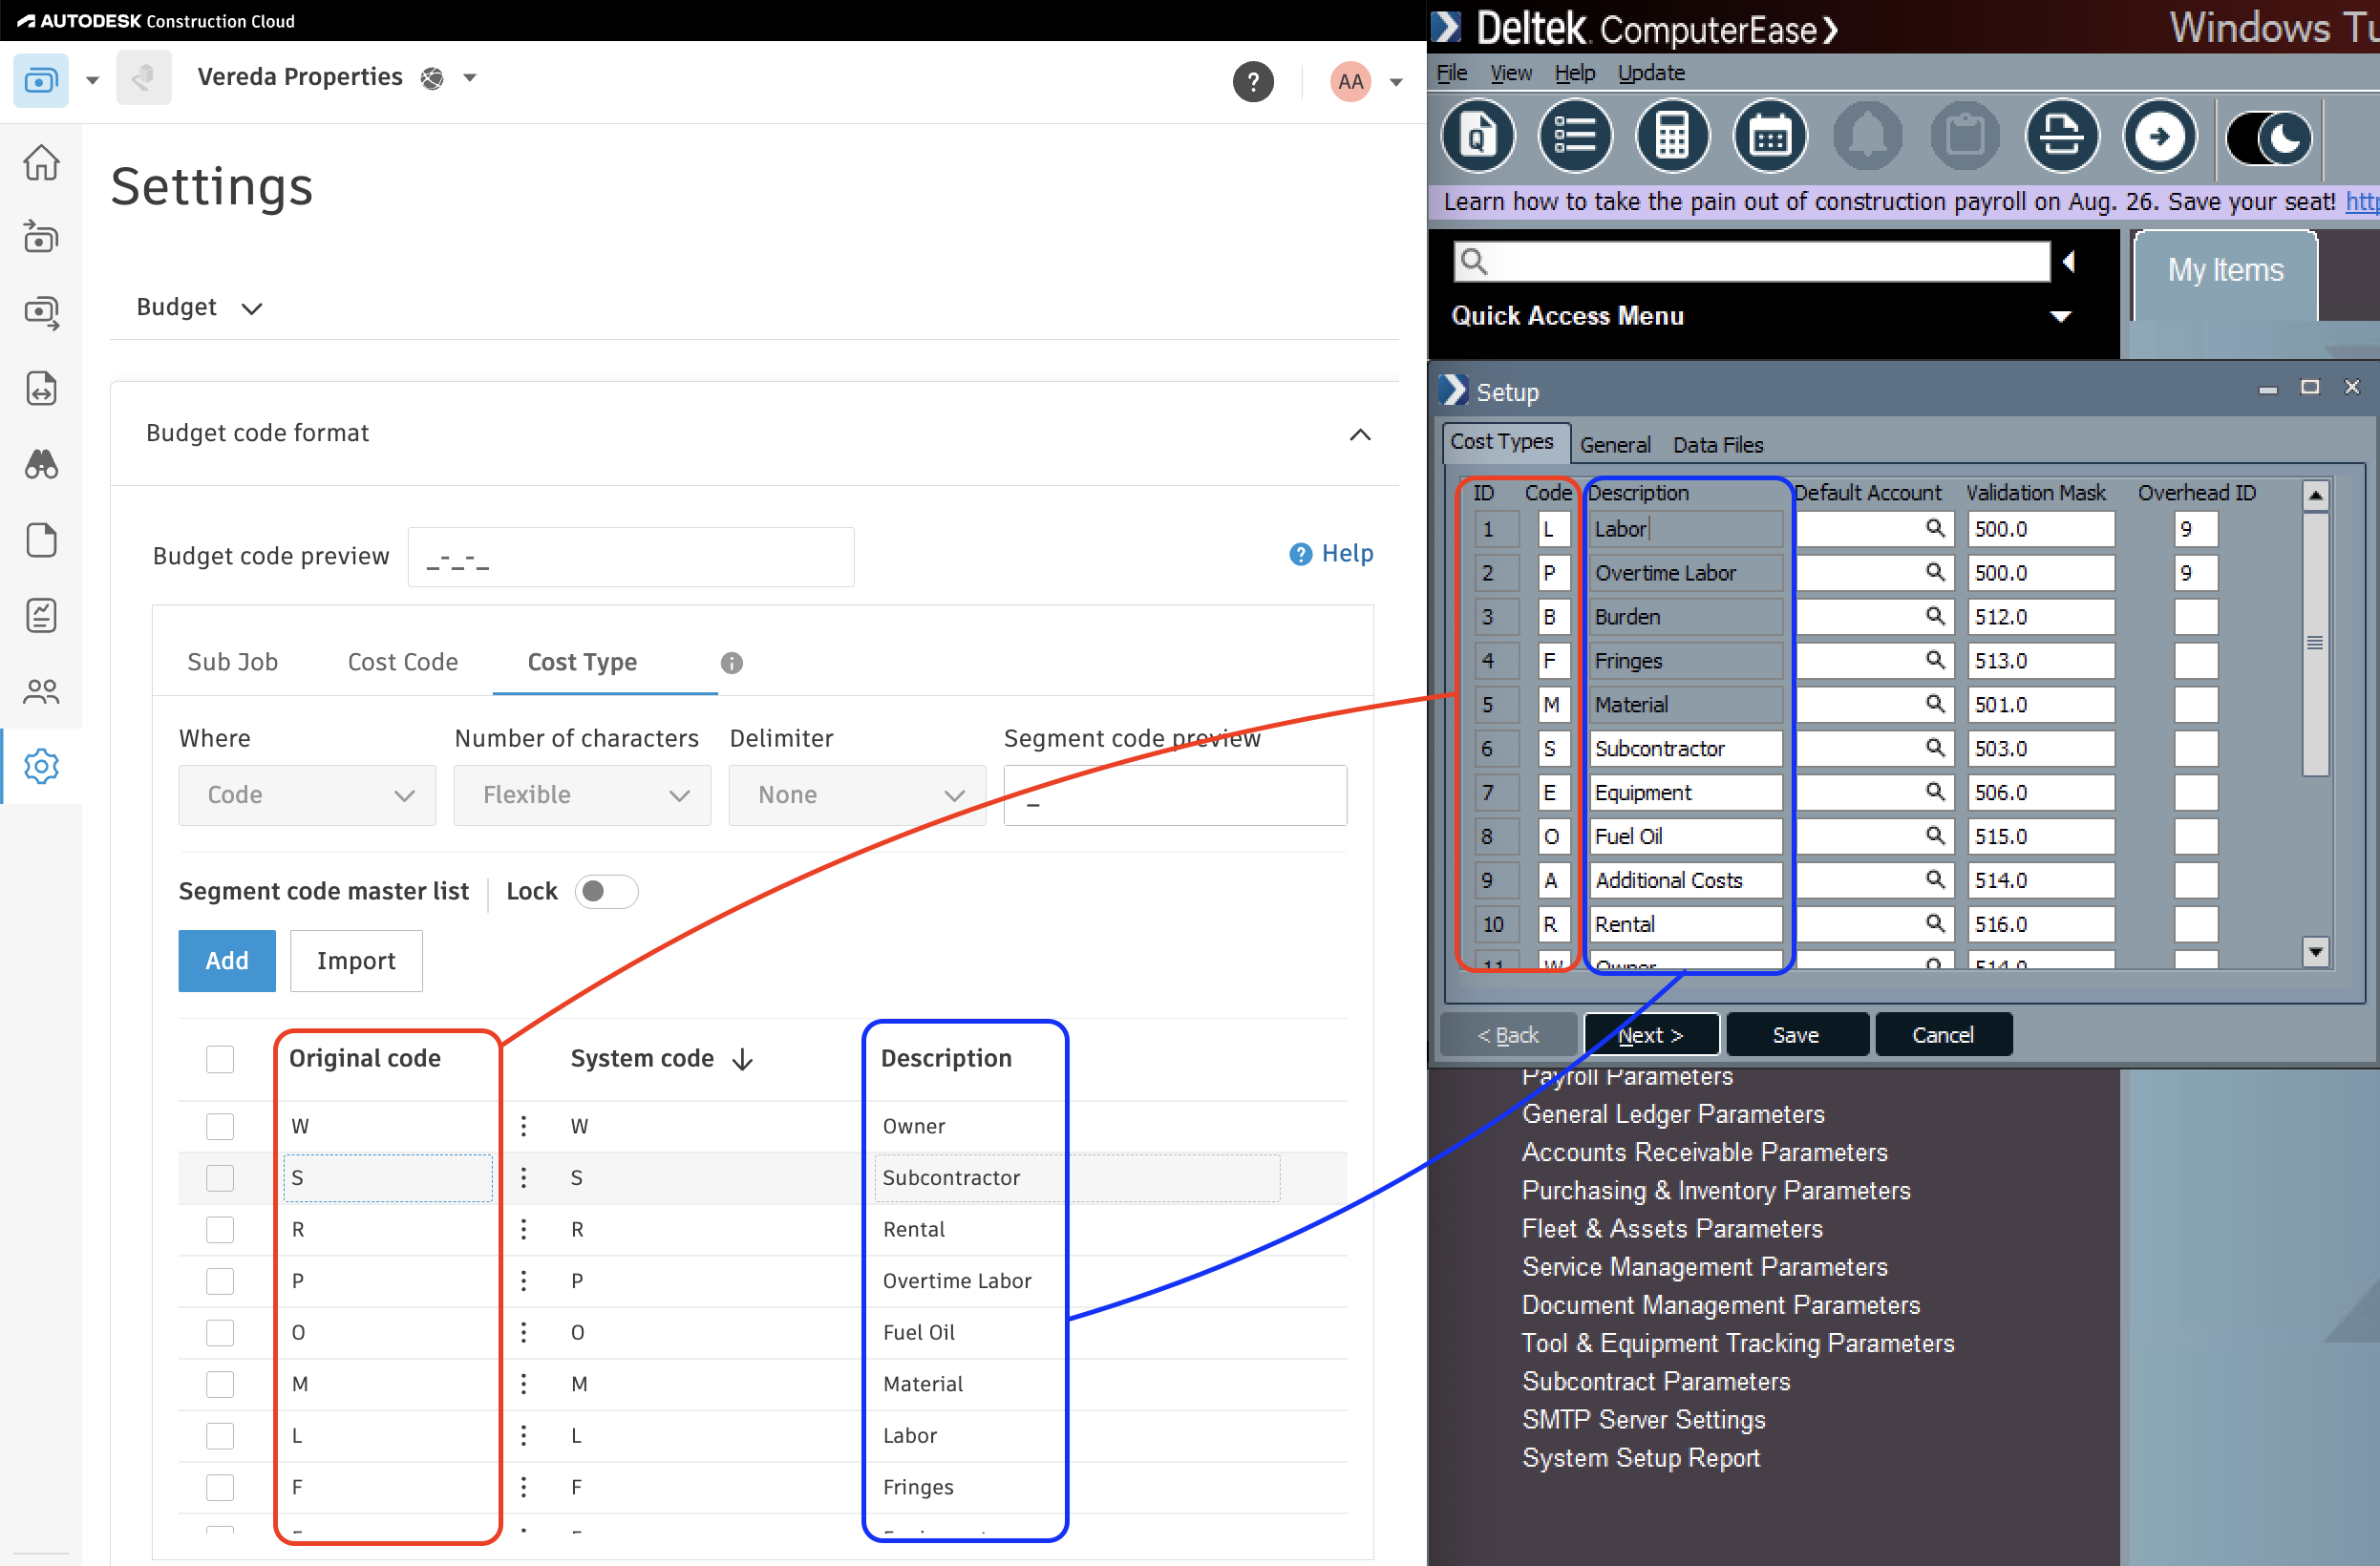The height and width of the screenshot is (1566, 2380).
Task: Click the Setup list scroll up arrow
Action: point(2316,495)
